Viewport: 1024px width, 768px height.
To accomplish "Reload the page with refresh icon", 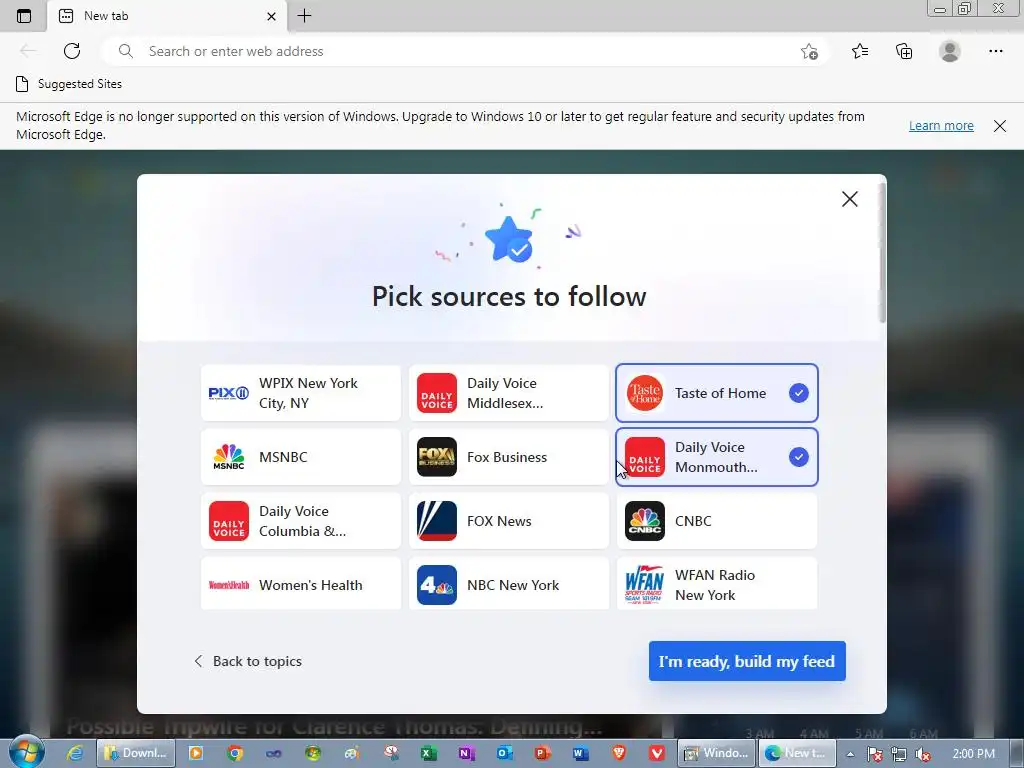I will tap(72, 51).
